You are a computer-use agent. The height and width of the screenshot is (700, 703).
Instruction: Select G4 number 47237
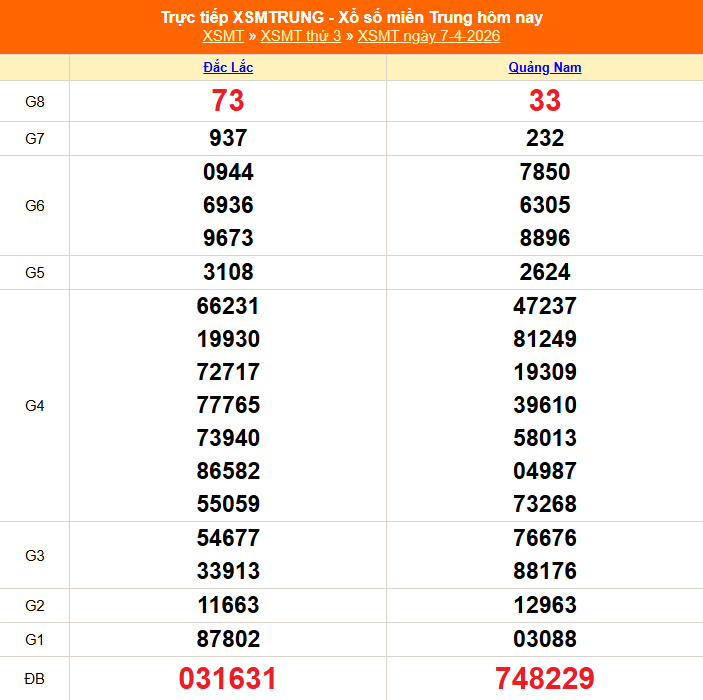(x=545, y=306)
